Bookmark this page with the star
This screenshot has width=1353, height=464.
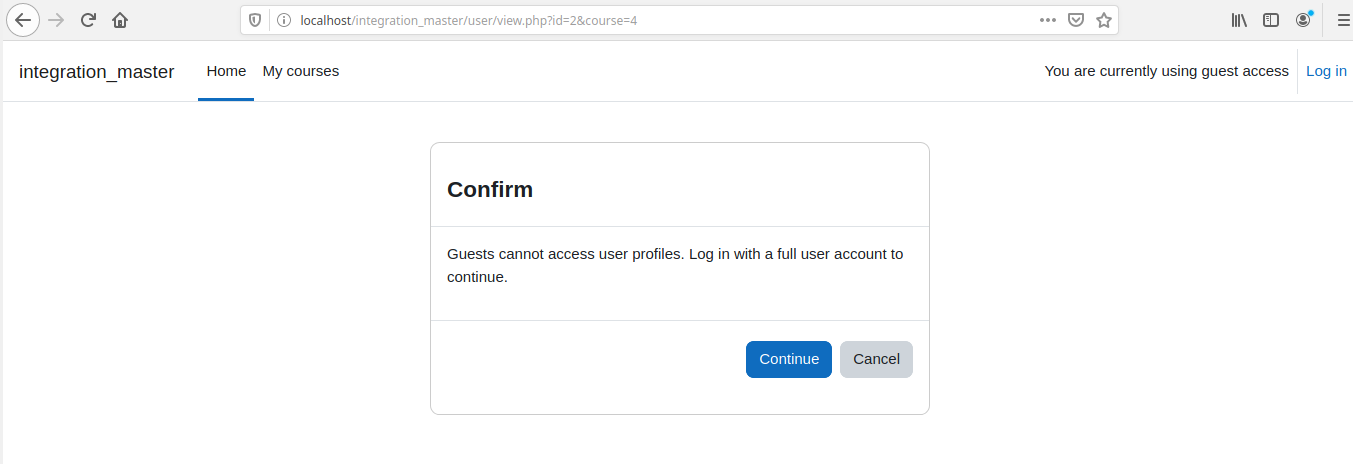[x=1104, y=20]
